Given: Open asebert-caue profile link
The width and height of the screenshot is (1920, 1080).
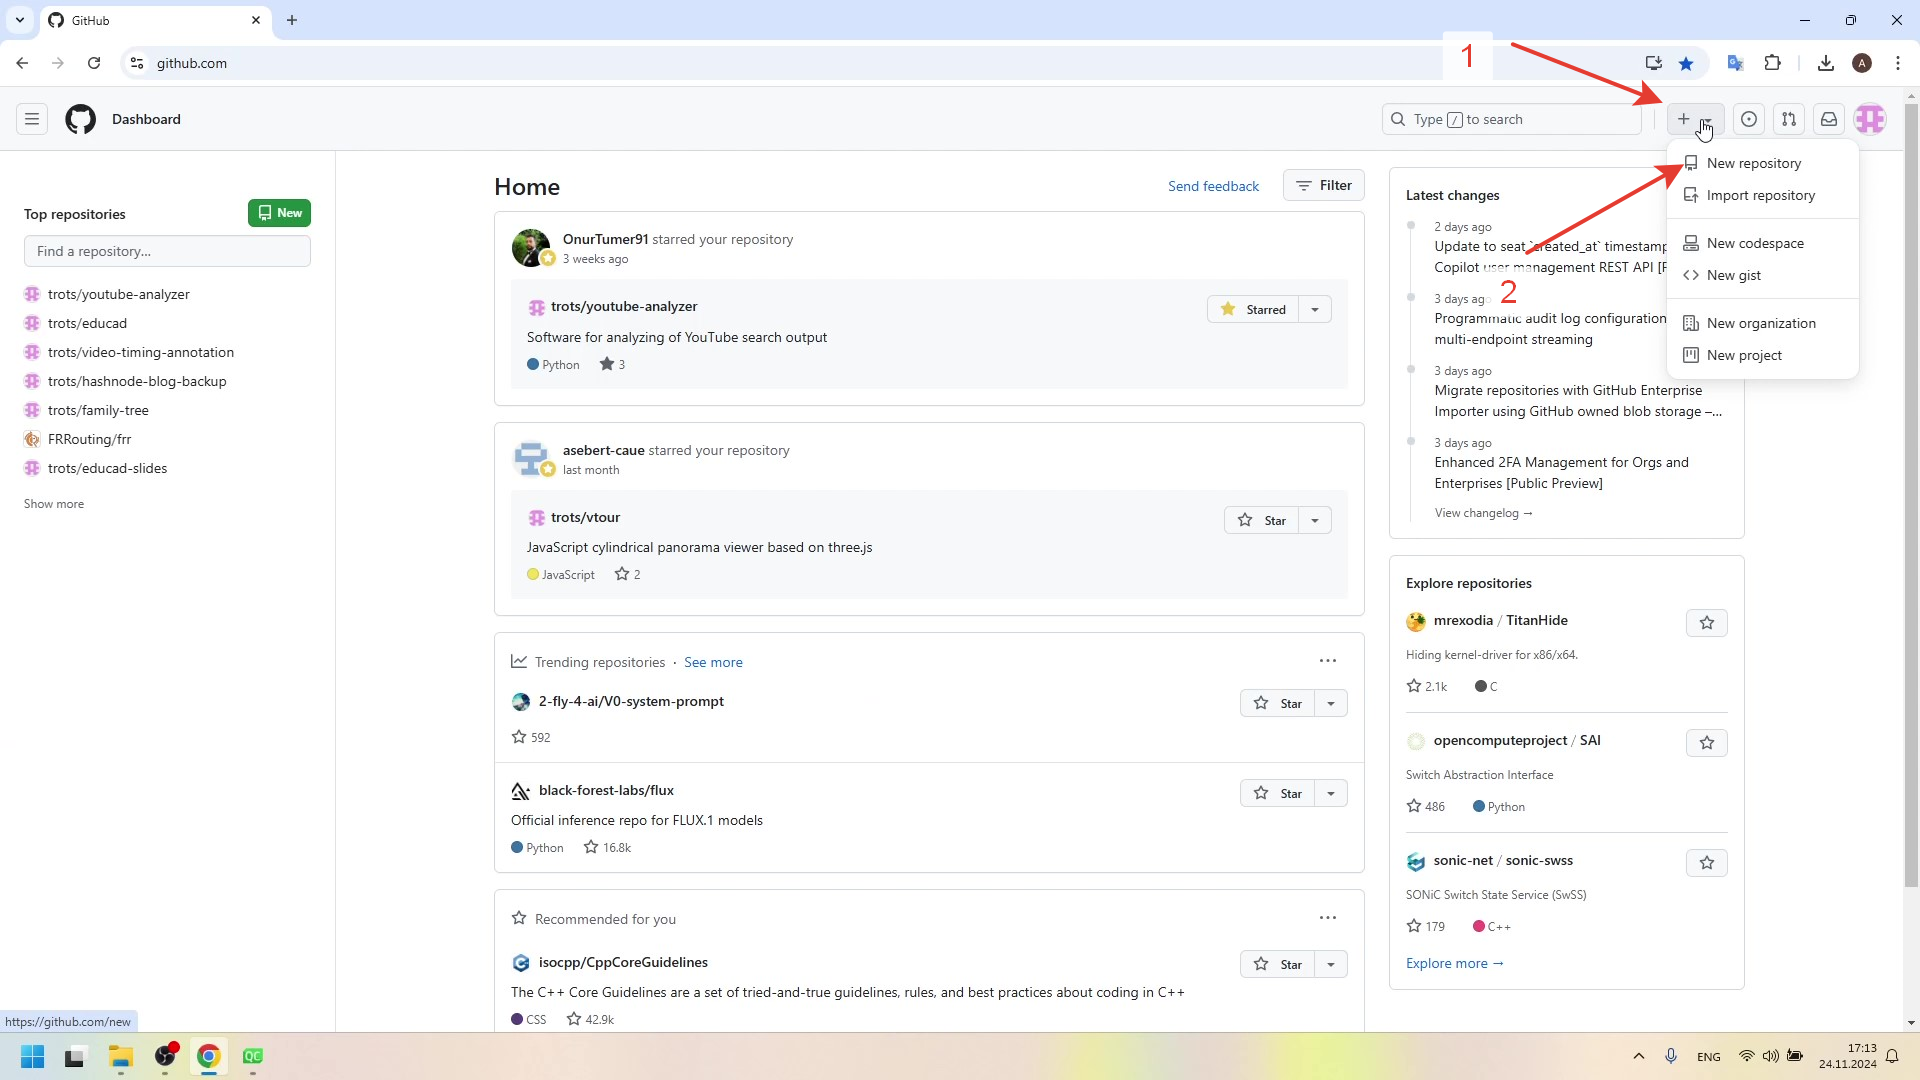Looking at the screenshot, I should (603, 450).
